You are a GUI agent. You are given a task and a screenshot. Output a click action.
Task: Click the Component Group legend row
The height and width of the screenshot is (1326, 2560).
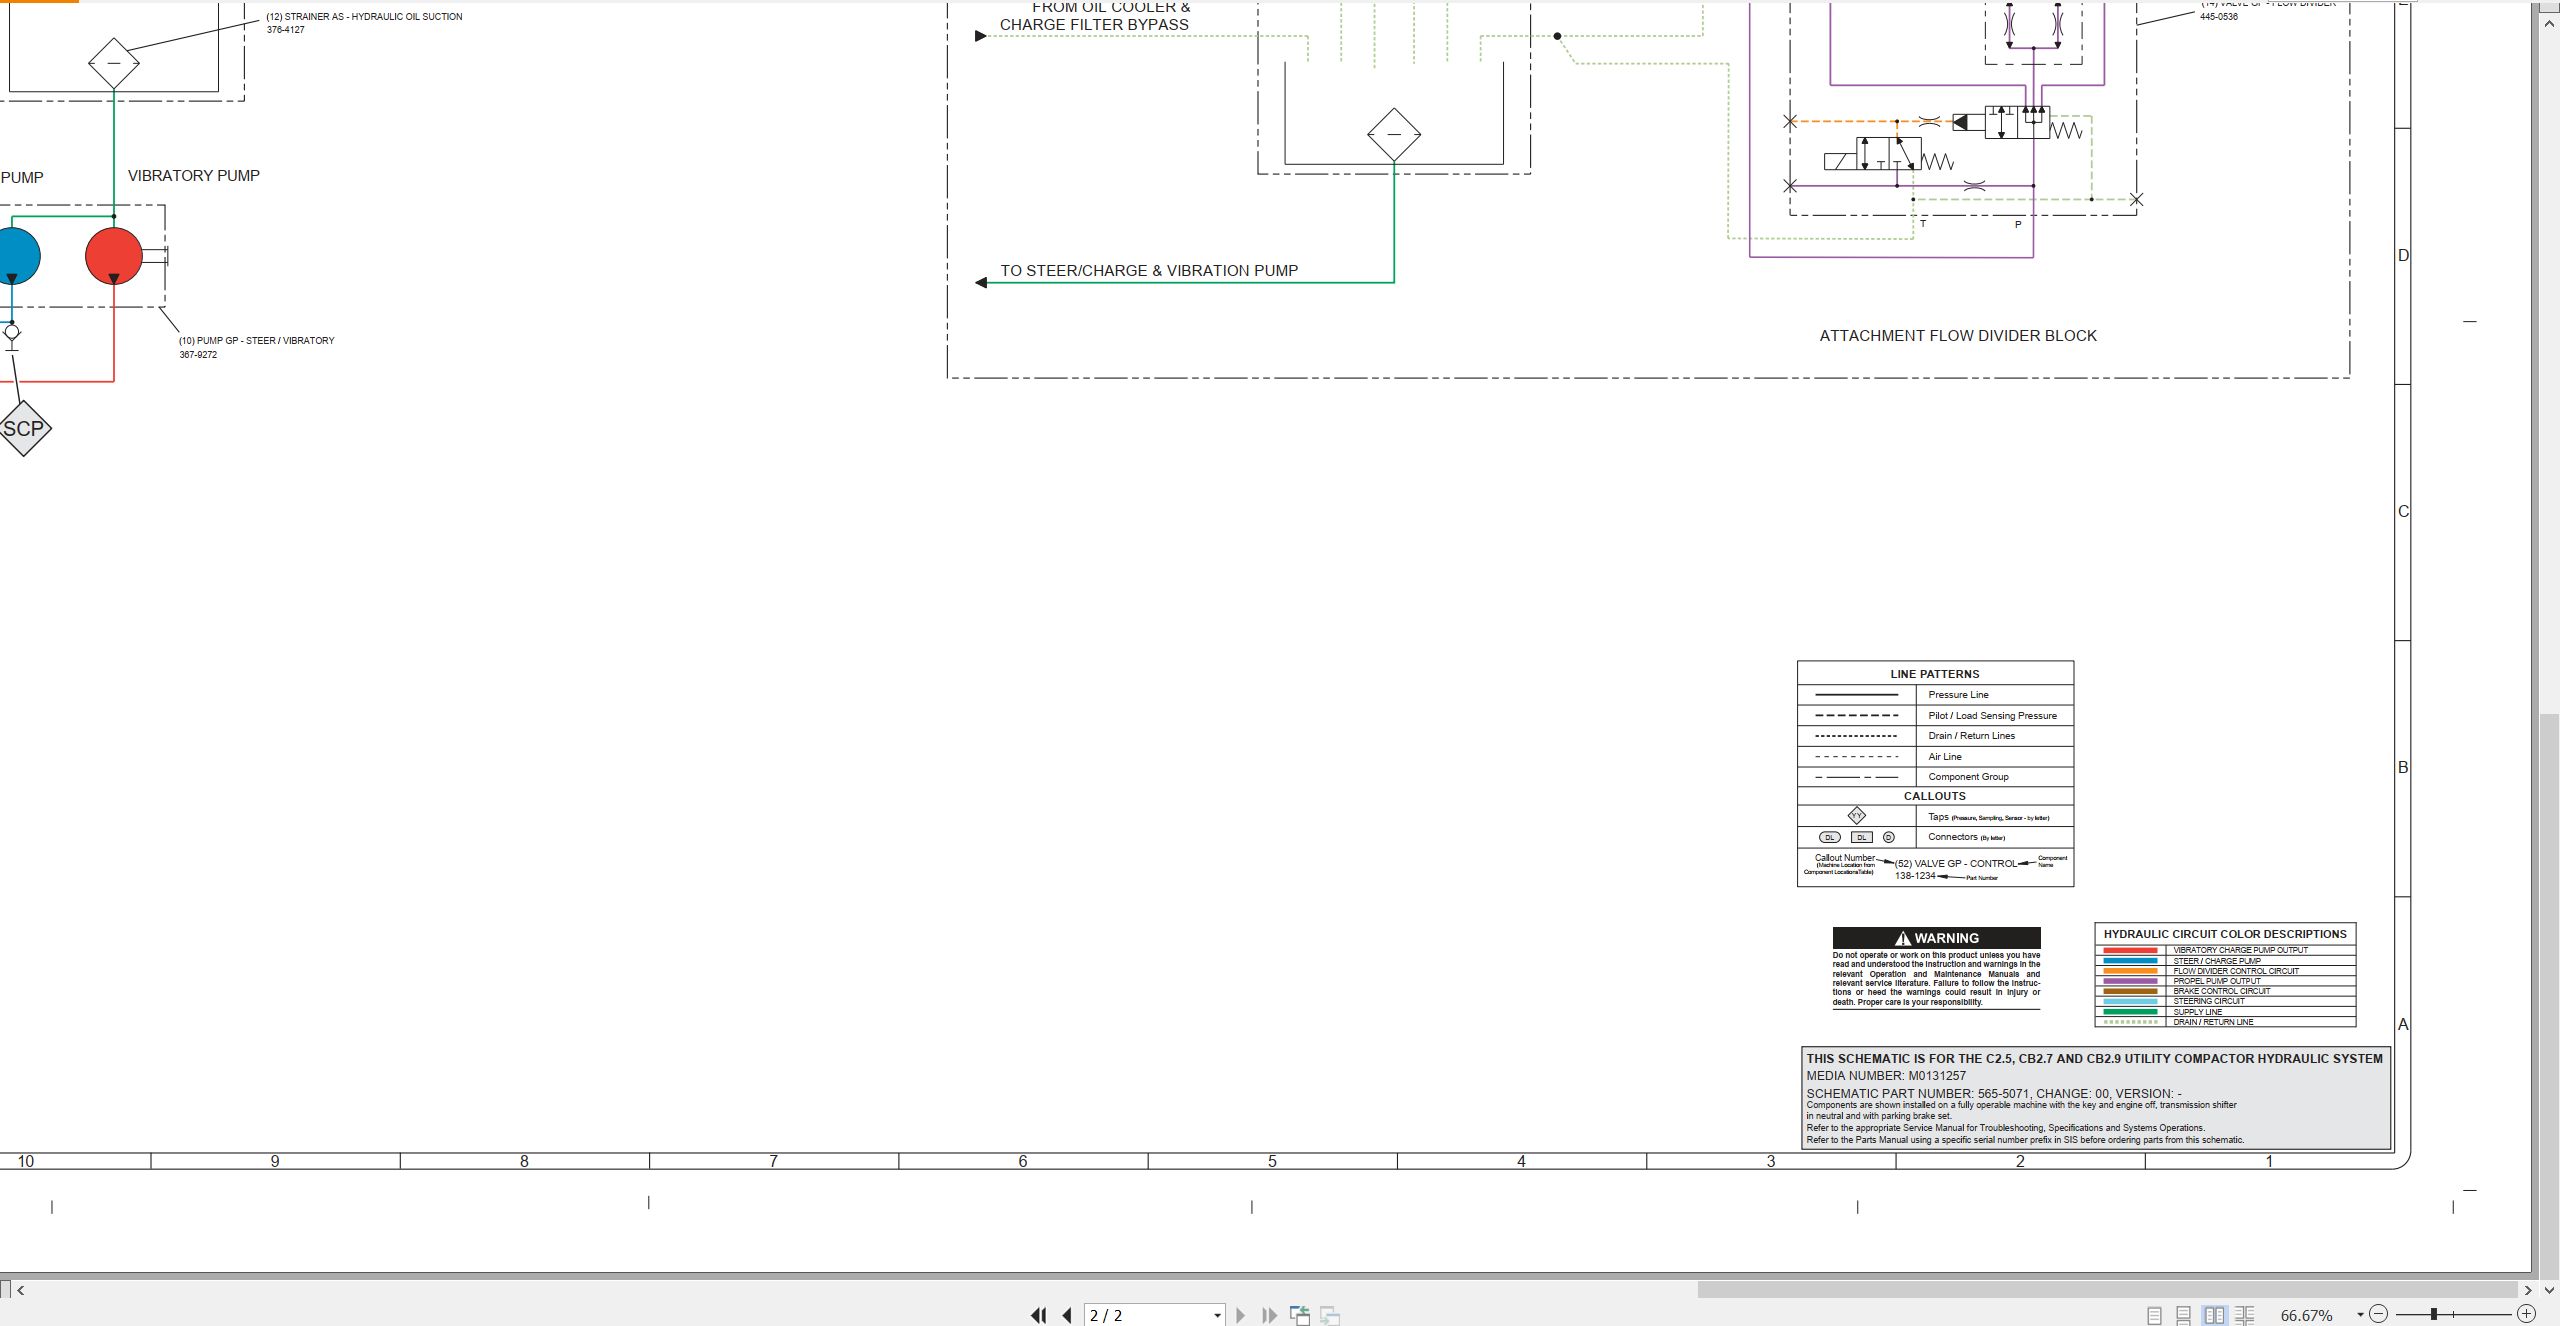1935,777
